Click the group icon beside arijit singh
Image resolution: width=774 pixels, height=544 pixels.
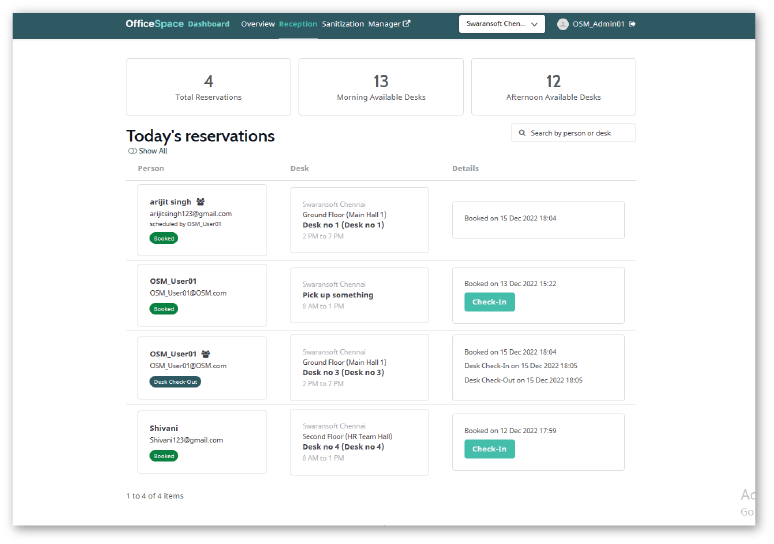[x=201, y=201]
